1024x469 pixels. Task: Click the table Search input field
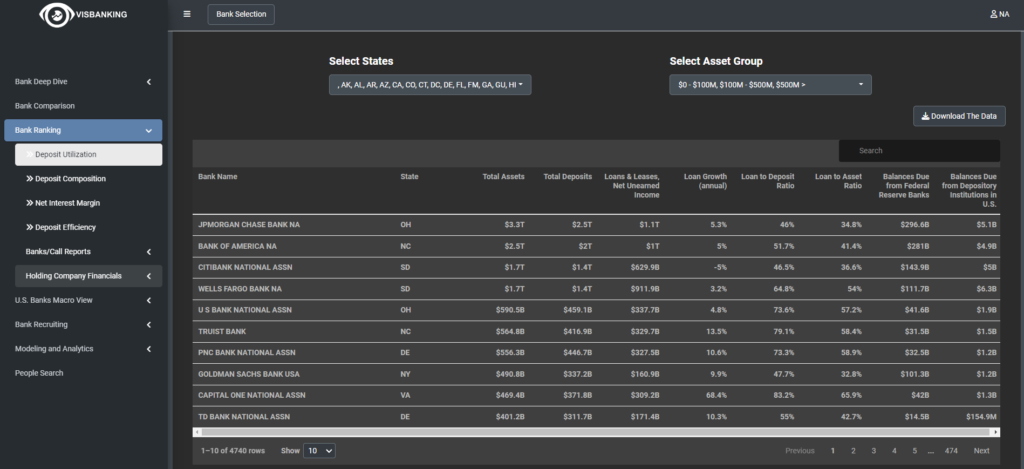click(x=918, y=151)
